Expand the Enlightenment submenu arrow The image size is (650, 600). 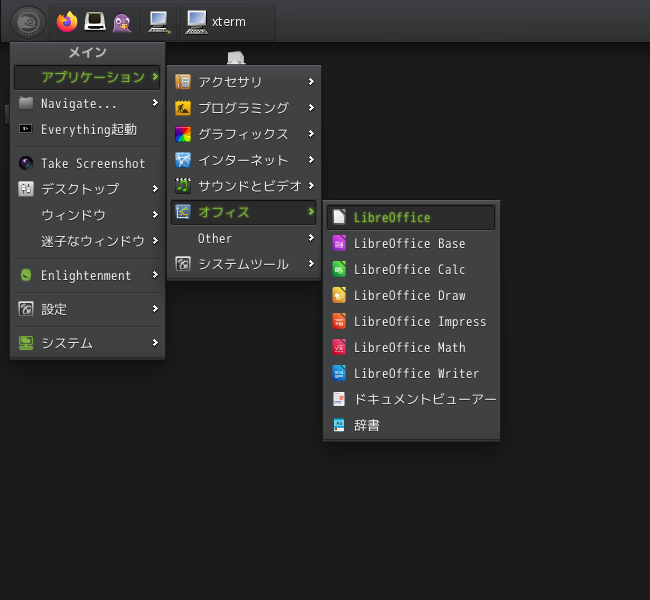155,275
